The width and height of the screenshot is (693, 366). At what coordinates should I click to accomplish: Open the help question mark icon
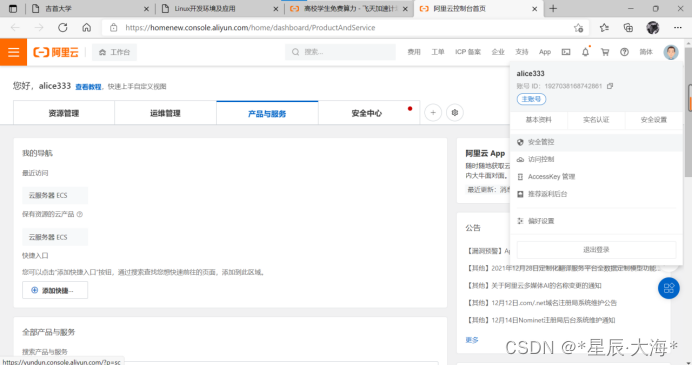(624, 52)
